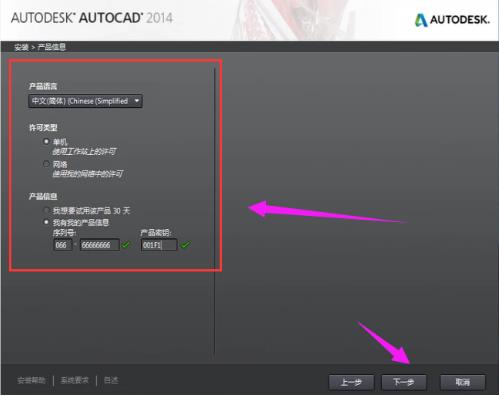This screenshot has width=499, height=396.
Task: Click the product key field containing 001F1
Action: 159,245
